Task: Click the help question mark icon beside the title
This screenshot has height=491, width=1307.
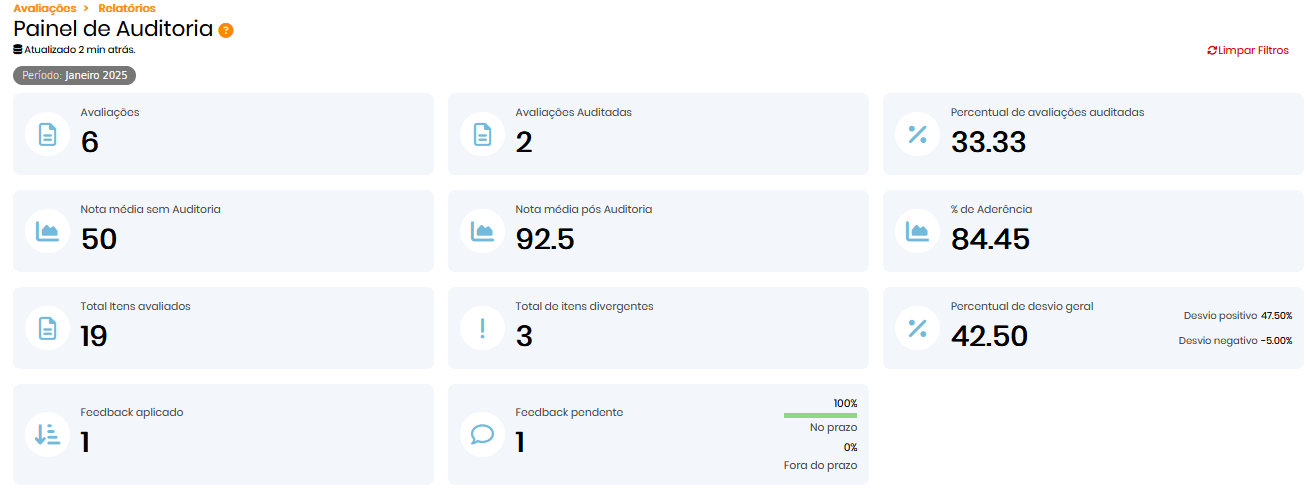Action: [226, 30]
